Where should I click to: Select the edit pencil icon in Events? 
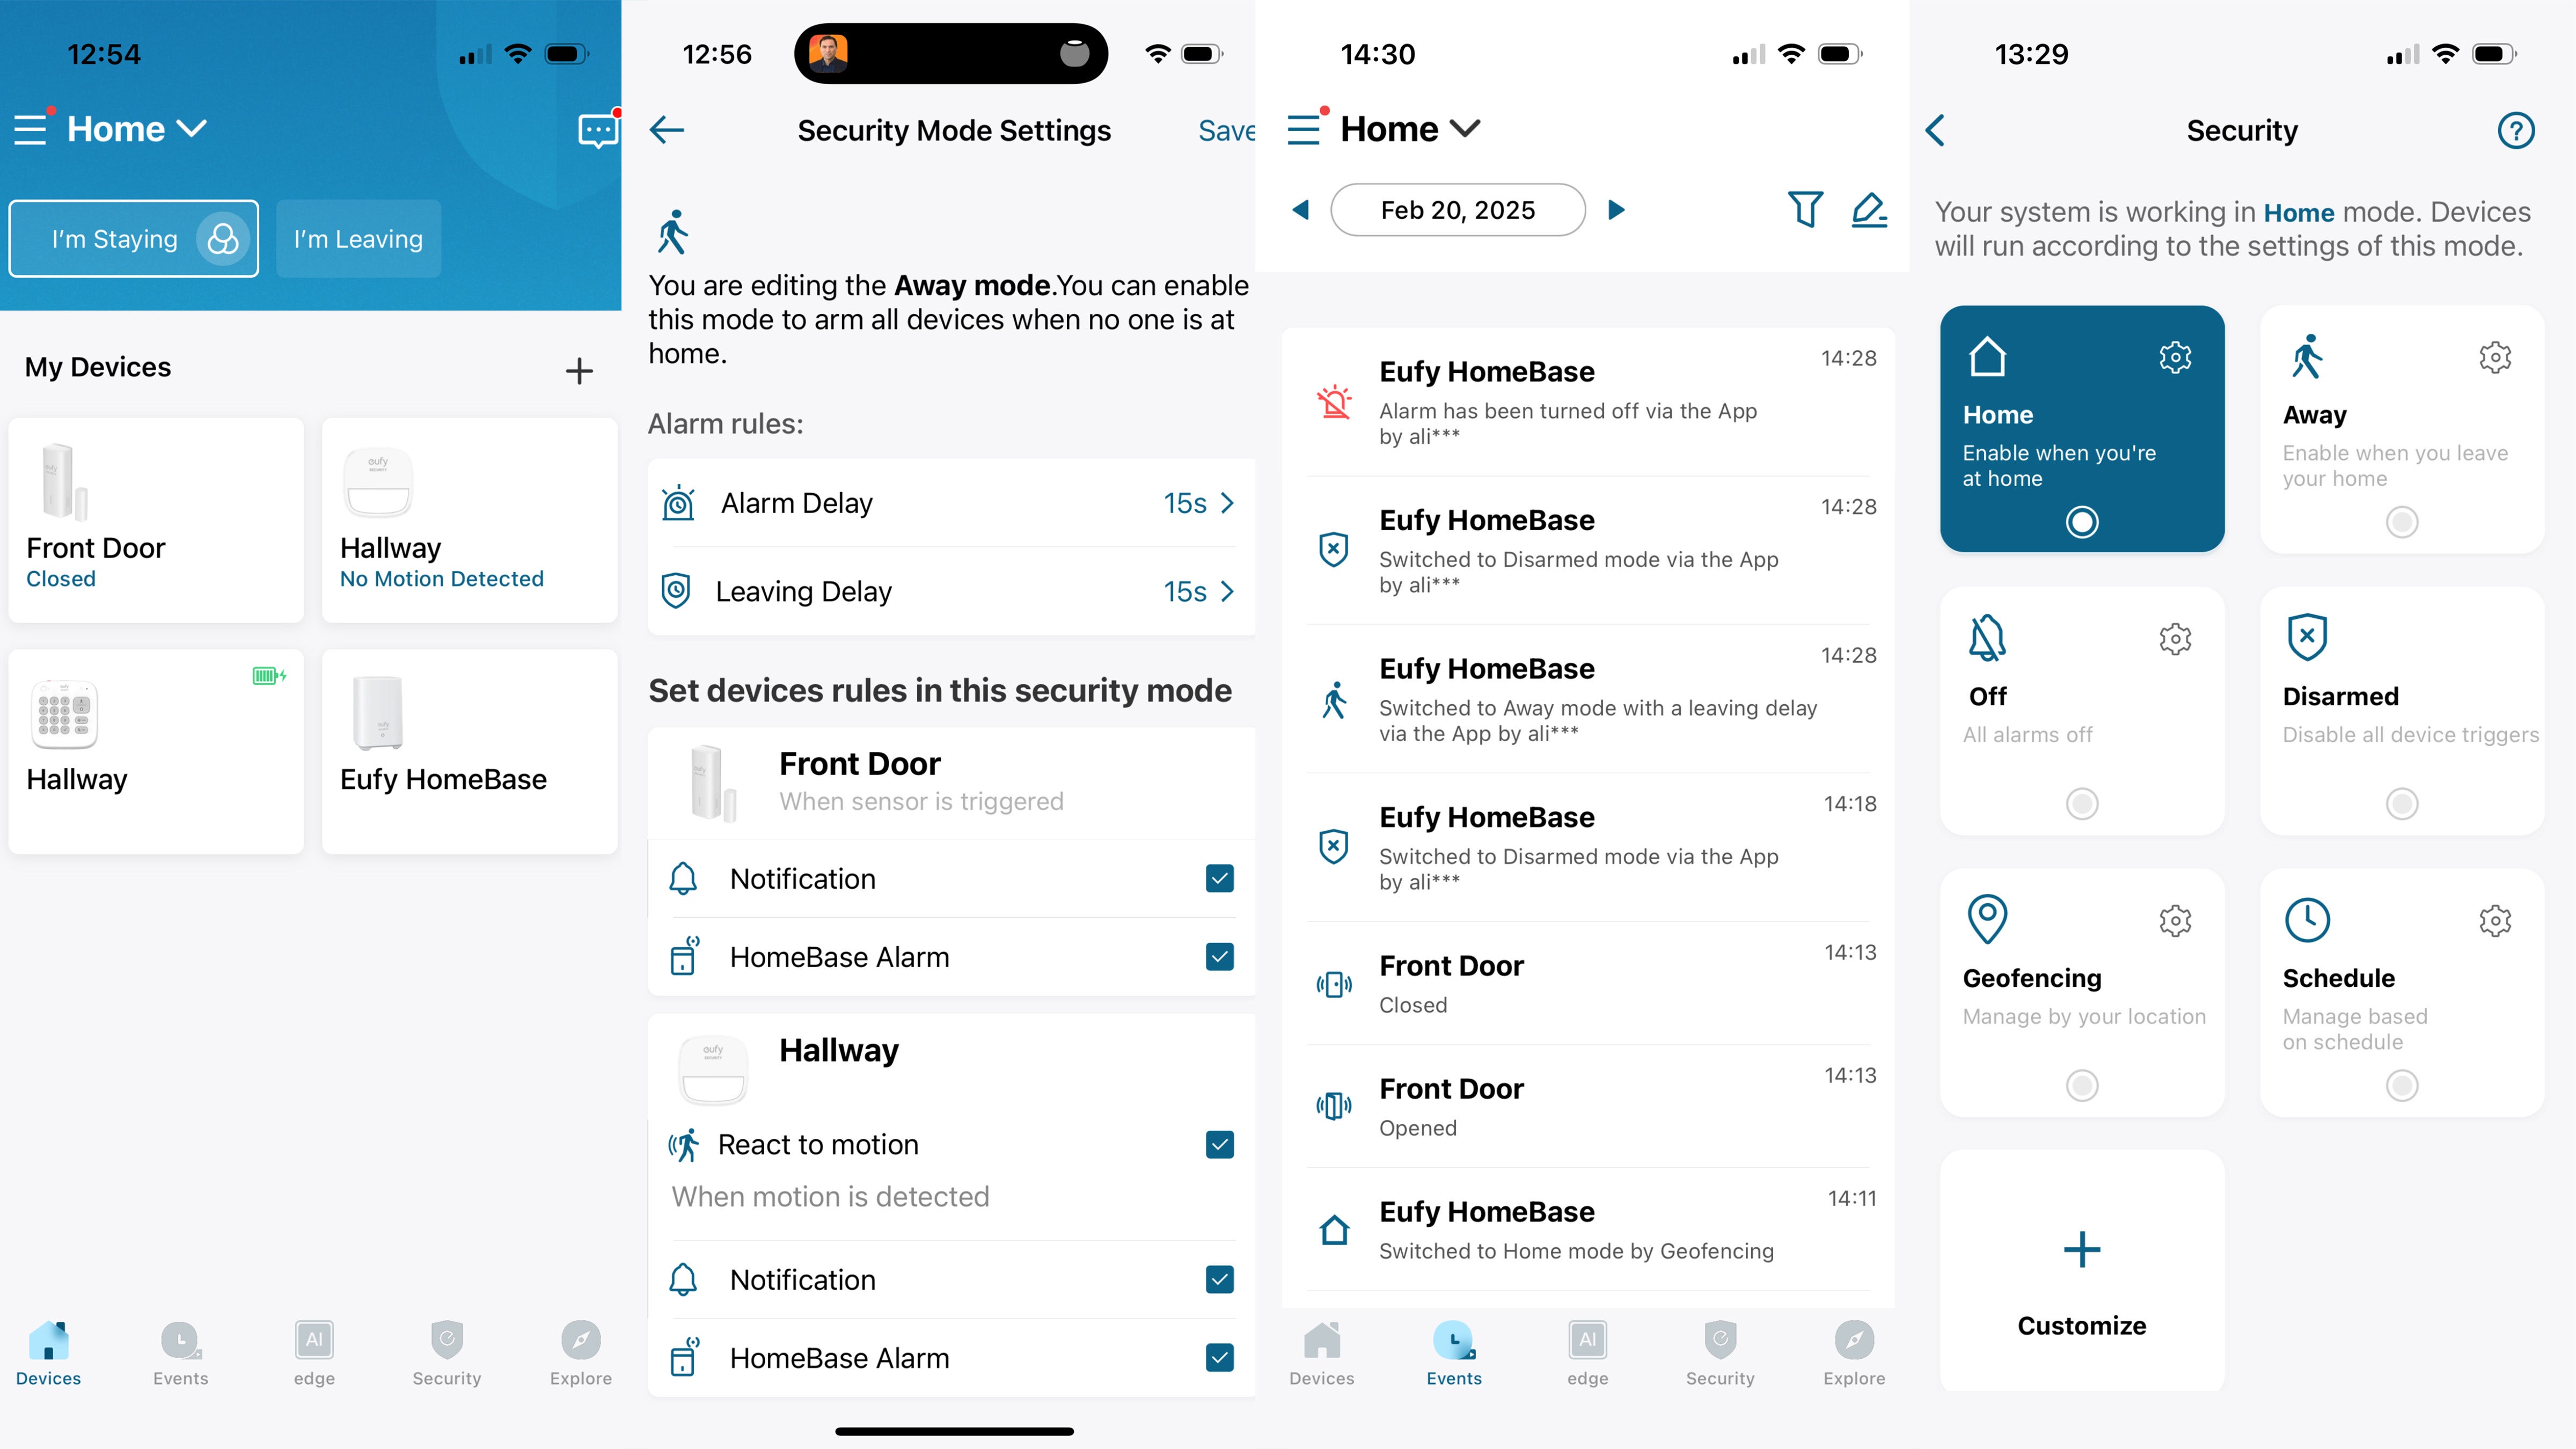pyautogui.click(x=1870, y=209)
